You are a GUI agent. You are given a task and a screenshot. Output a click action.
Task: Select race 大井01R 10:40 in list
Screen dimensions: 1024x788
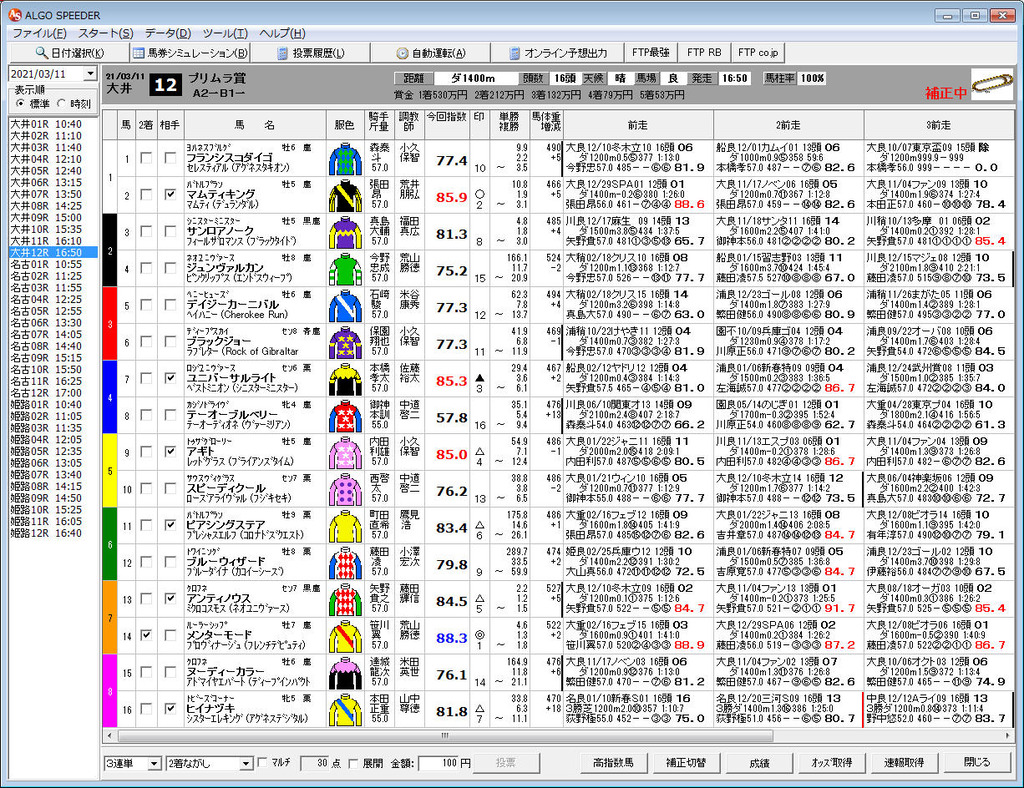coord(53,124)
